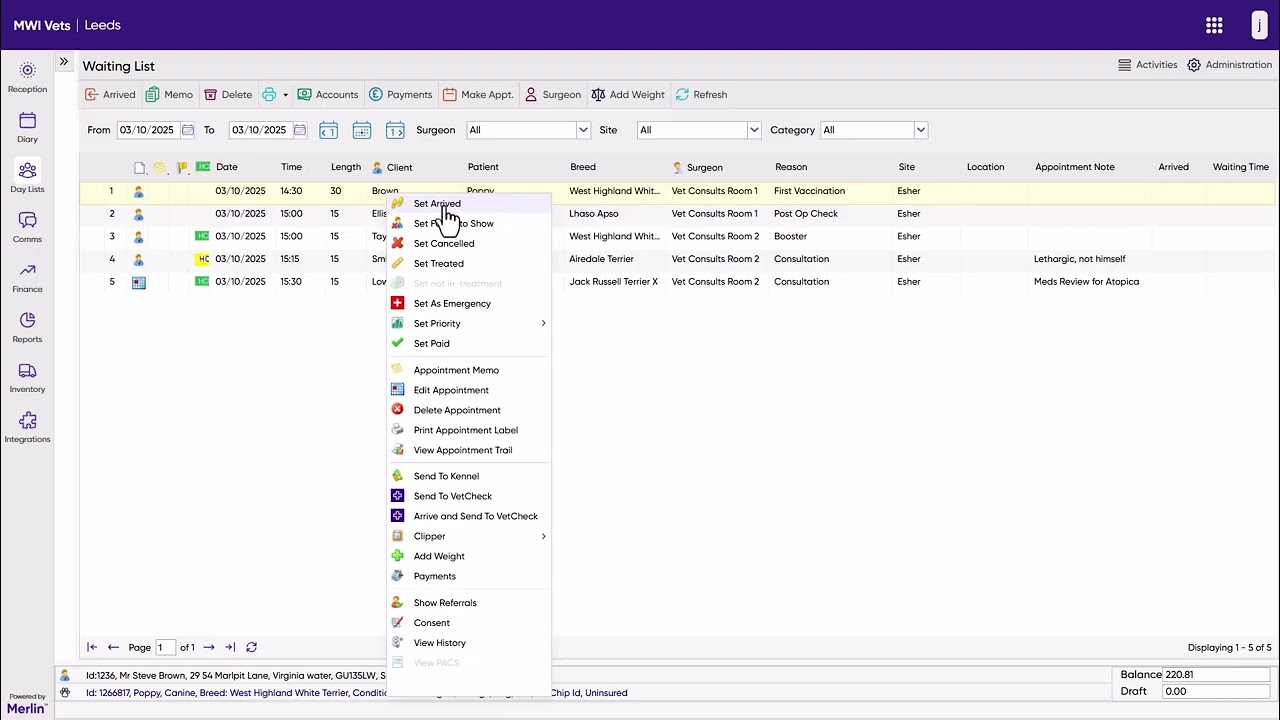Open the Finance sidebar section
Image resolution: width=1280 pixels, height=720 pixels.
pyautogui.click(x=27, y=277)
